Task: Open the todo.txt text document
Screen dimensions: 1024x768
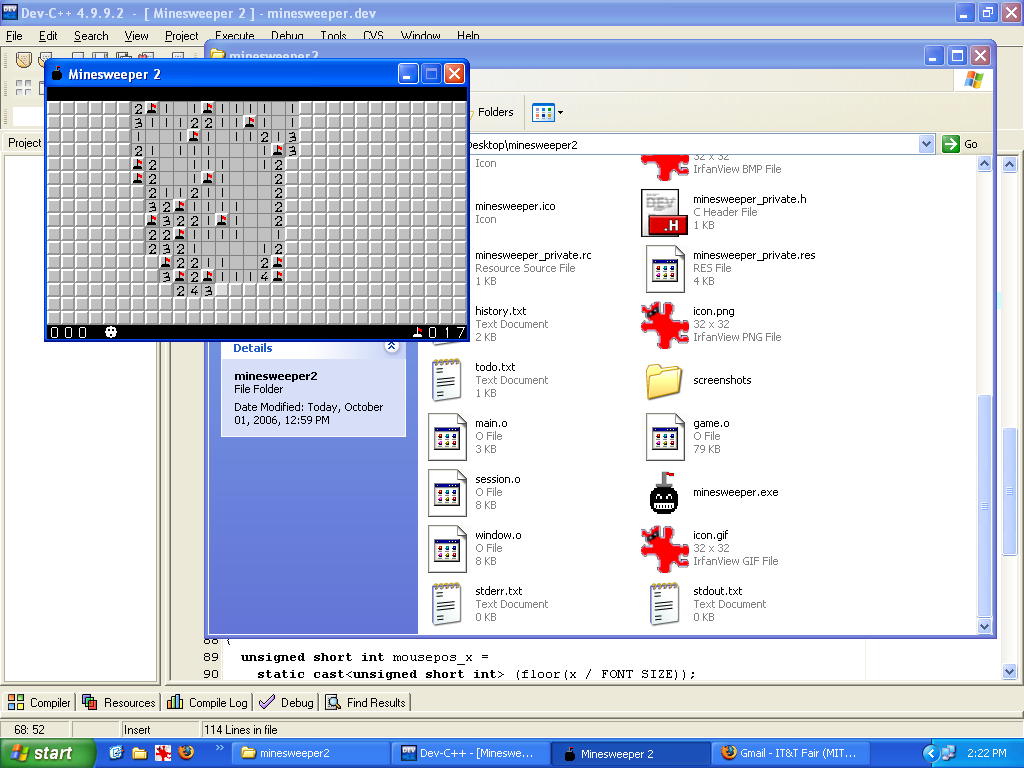Action: coord(446,380)
